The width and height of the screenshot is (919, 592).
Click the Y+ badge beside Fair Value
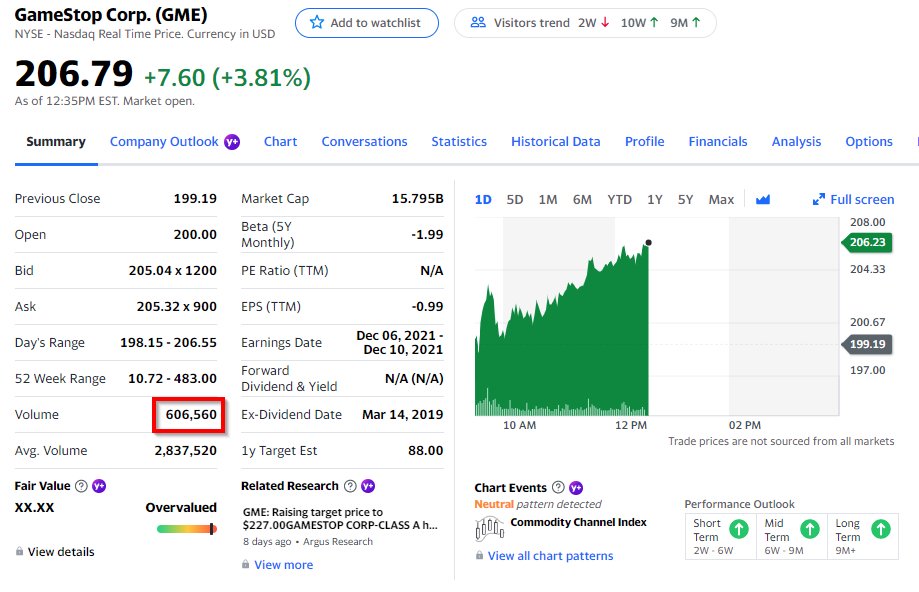click(x=99, y=486)
